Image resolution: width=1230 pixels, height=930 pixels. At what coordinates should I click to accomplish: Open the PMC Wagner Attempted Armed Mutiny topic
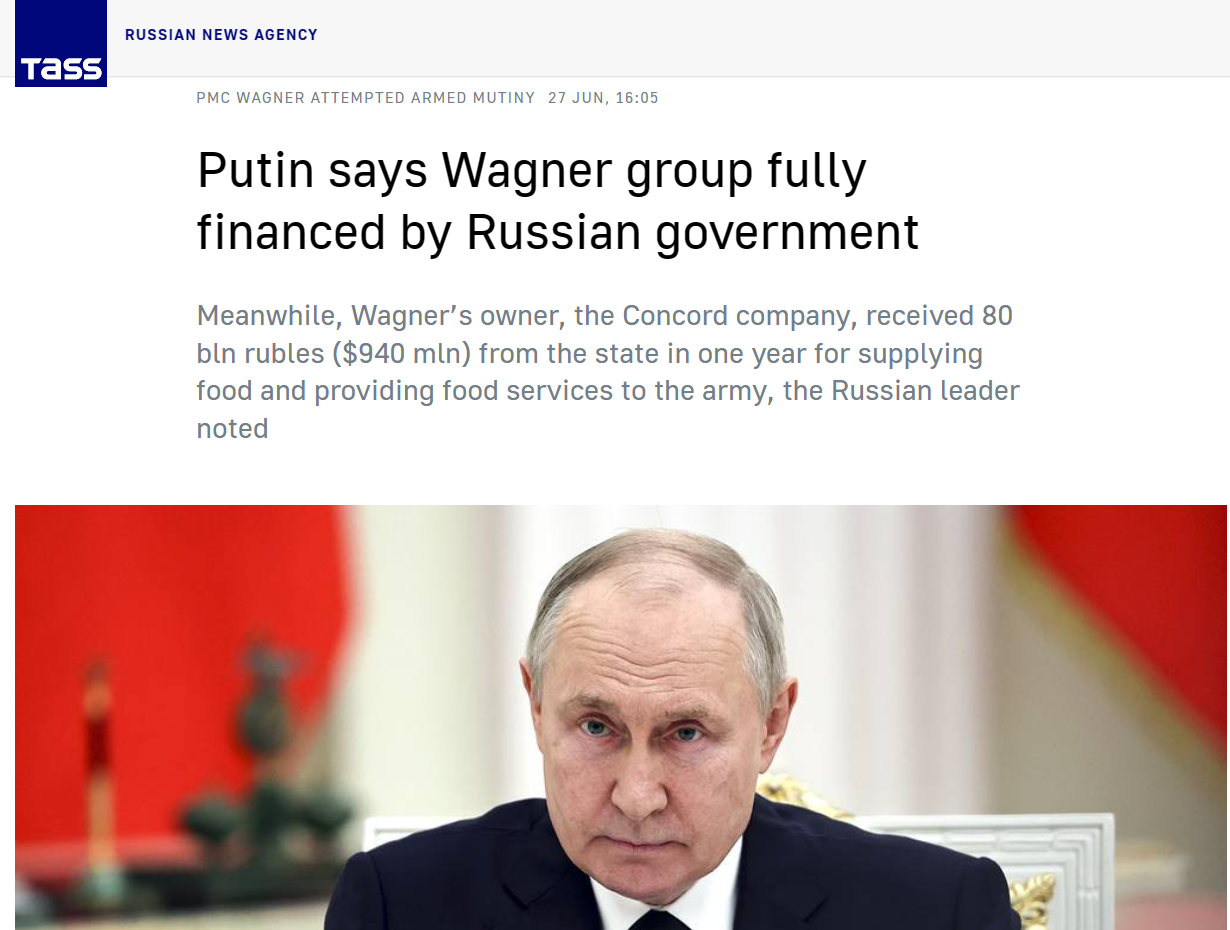(x=366, y=98)
